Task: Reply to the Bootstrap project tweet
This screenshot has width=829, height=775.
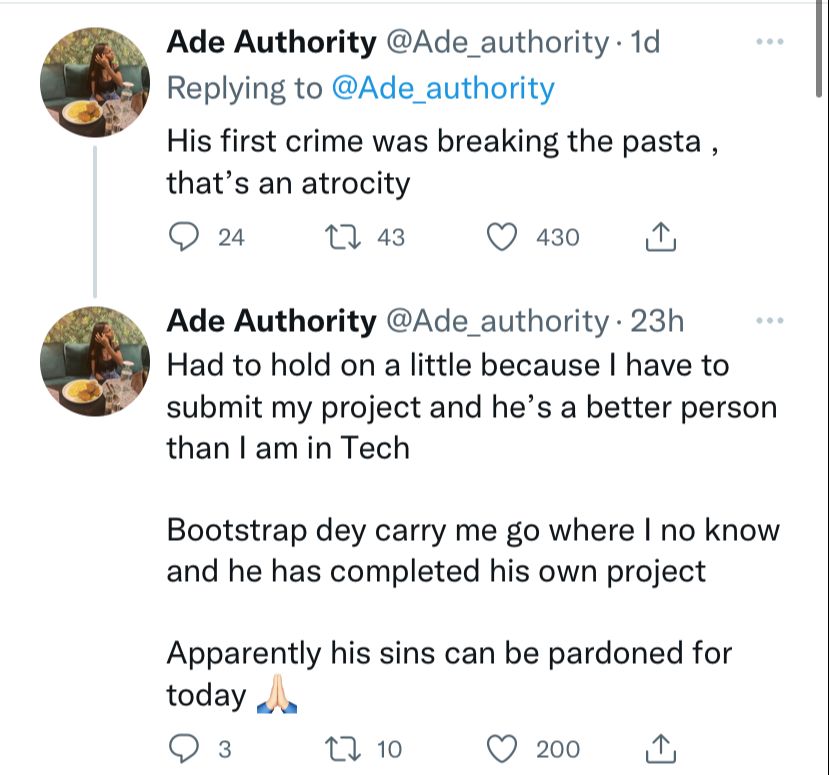Action: pos(183,748)
